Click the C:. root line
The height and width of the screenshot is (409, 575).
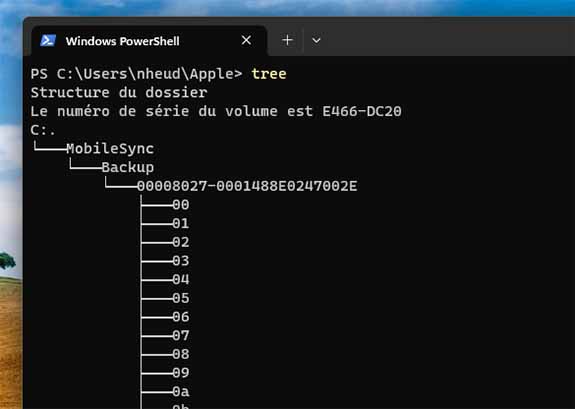point(43,130)
